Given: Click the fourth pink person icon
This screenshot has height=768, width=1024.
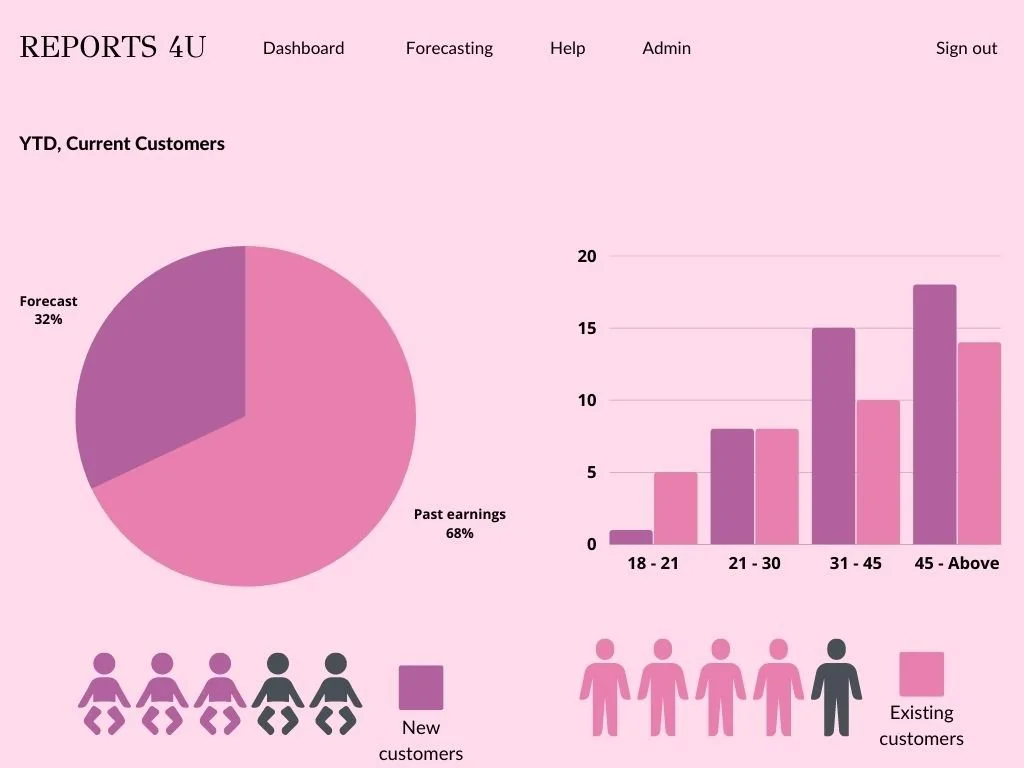Looking at the screenshot, I should [778, 686].
